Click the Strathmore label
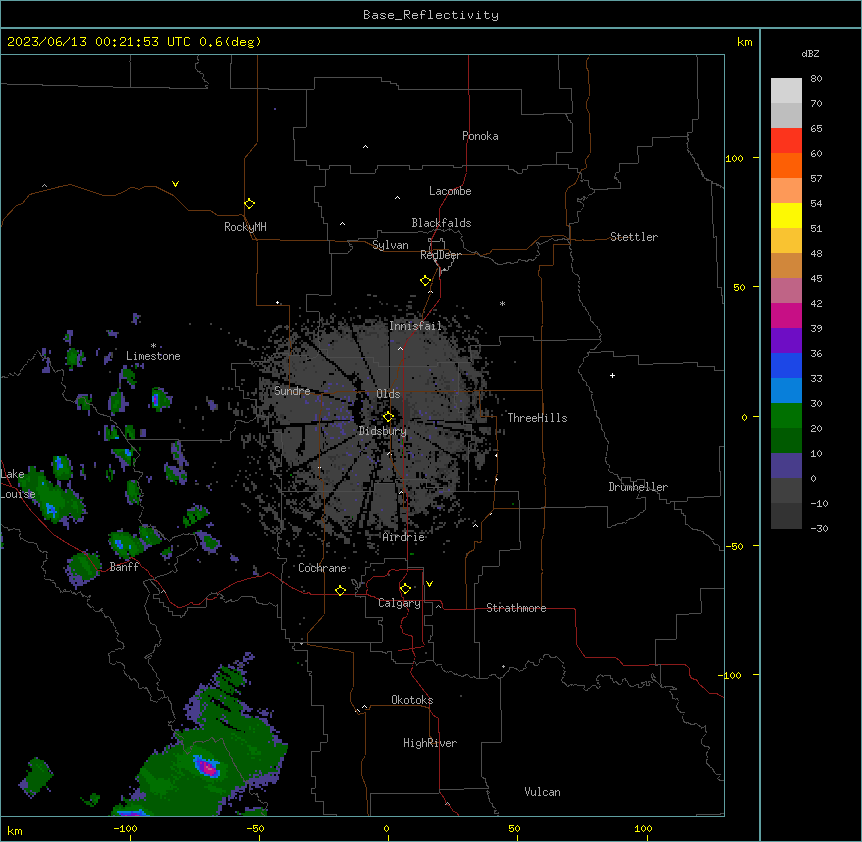 (x=516, y=608)
